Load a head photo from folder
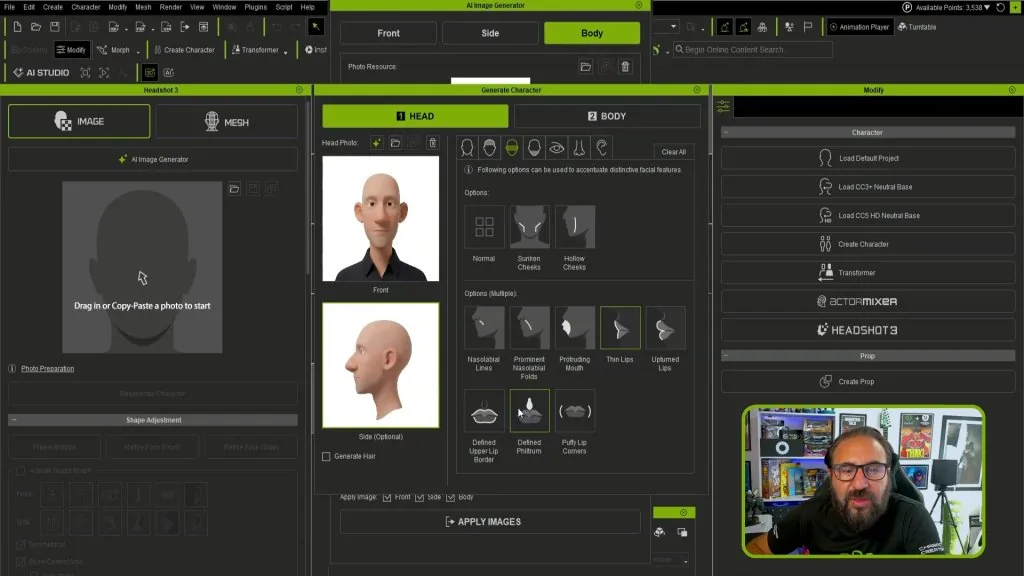The image size is (1024, 576). [395, 143]
